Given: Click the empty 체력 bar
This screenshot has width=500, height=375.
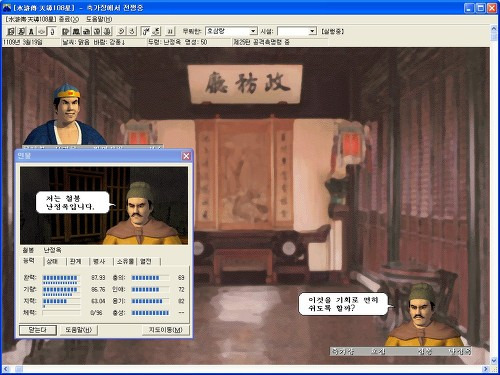Looking at the screenshot, I should tap(61, 313).
